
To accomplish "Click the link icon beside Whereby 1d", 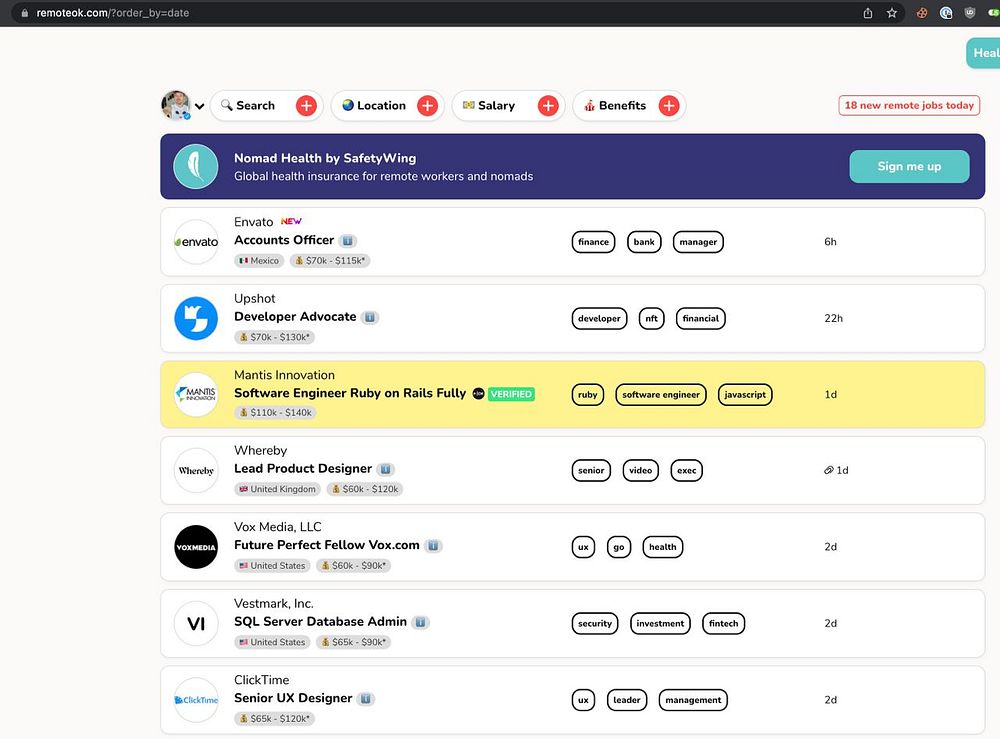I will click(828, 471).
